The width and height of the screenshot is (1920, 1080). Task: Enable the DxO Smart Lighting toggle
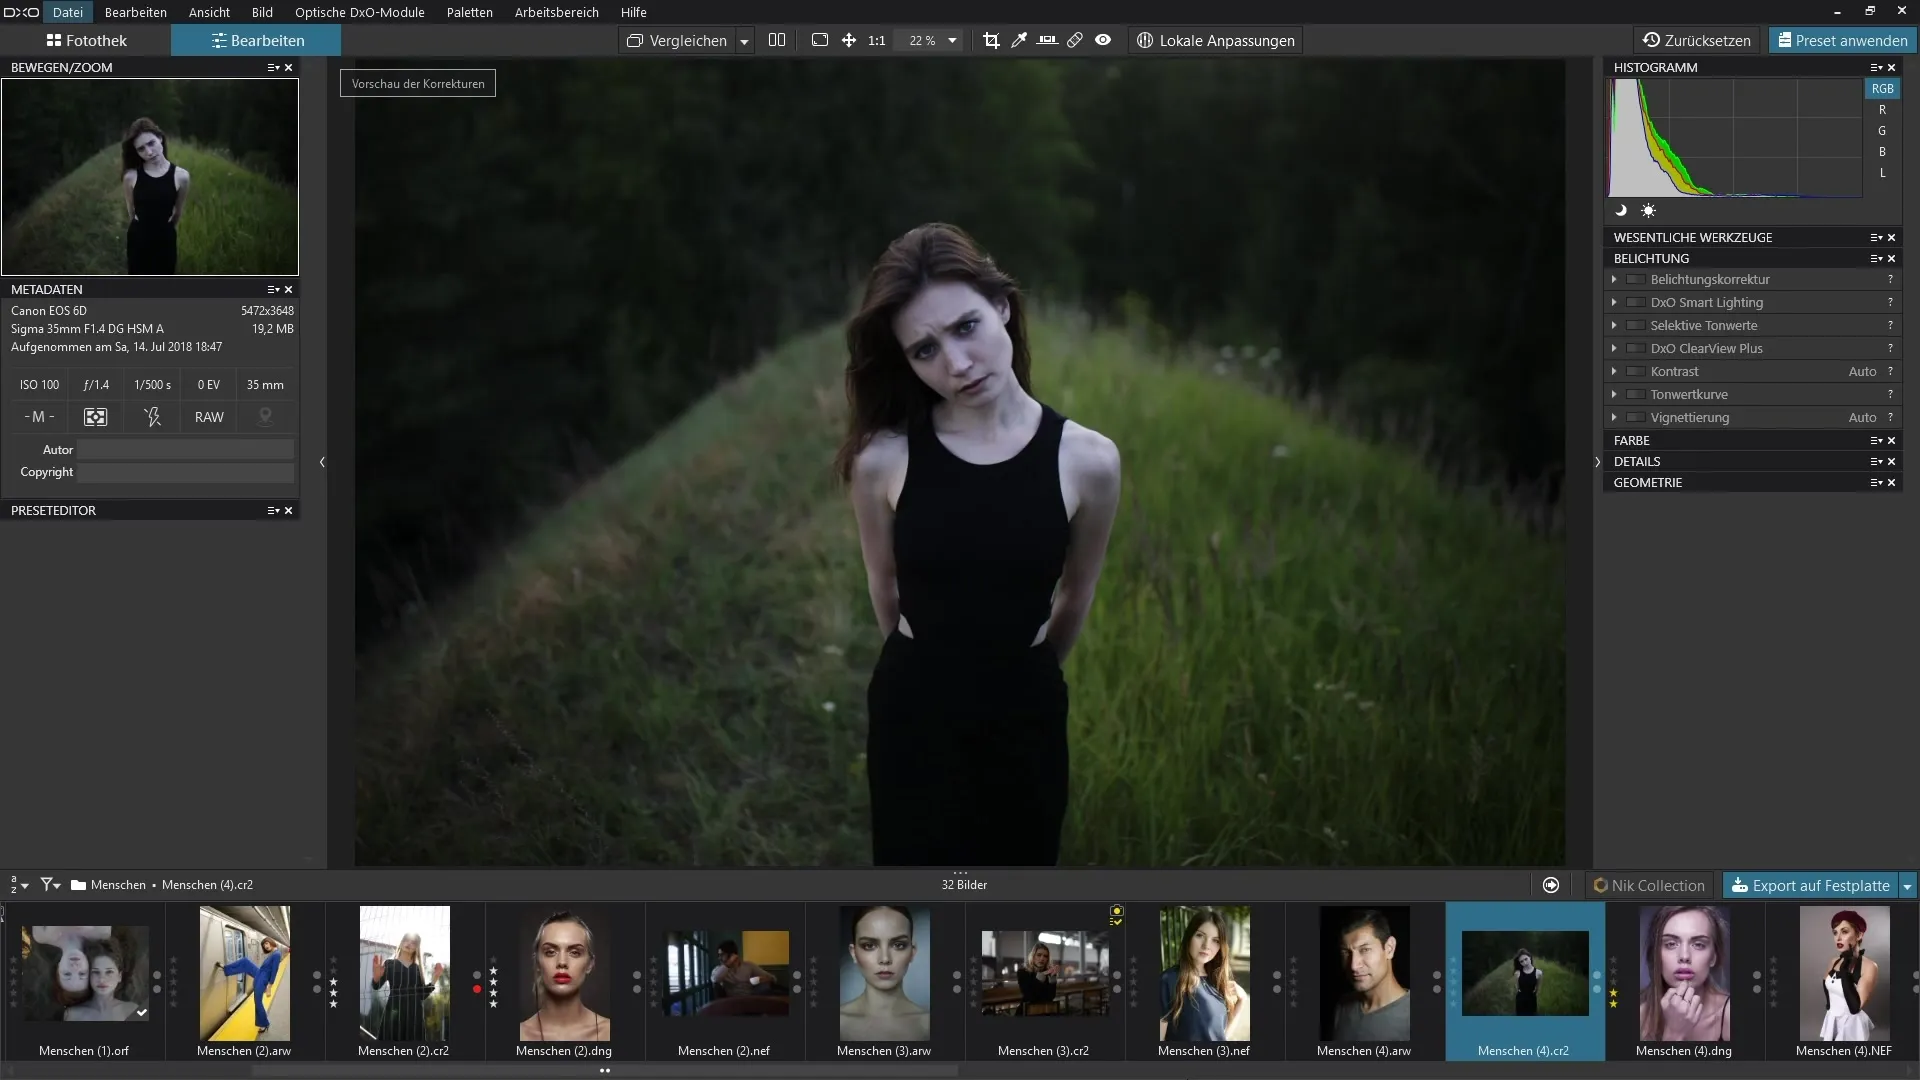pos(1635,302)
